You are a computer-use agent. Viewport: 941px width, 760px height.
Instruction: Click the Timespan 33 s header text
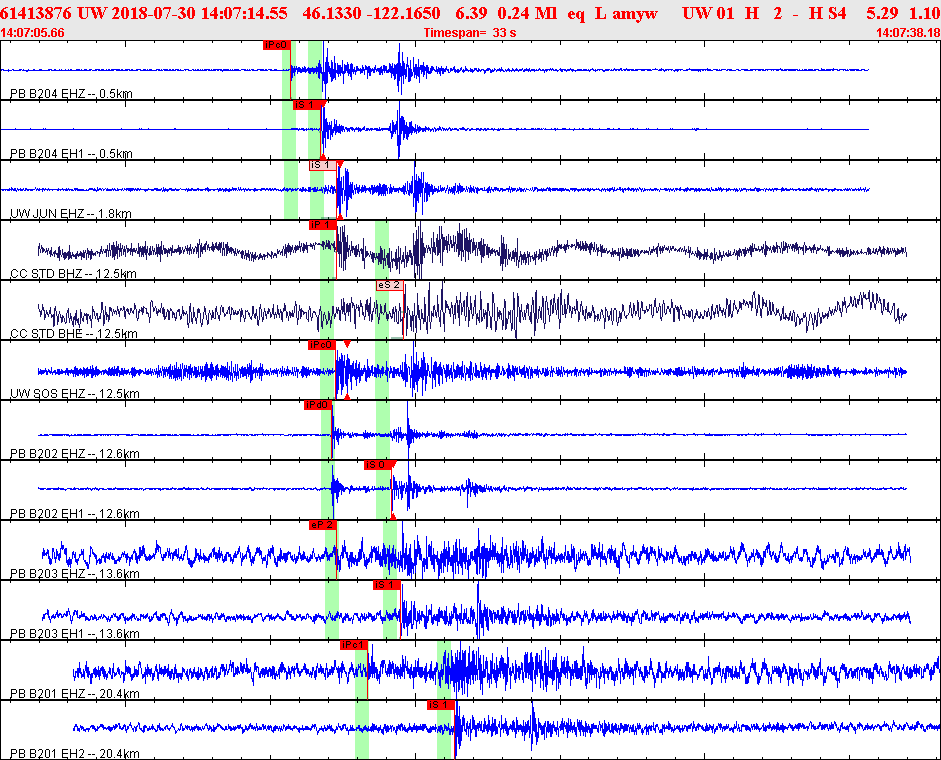coord(470,33)
